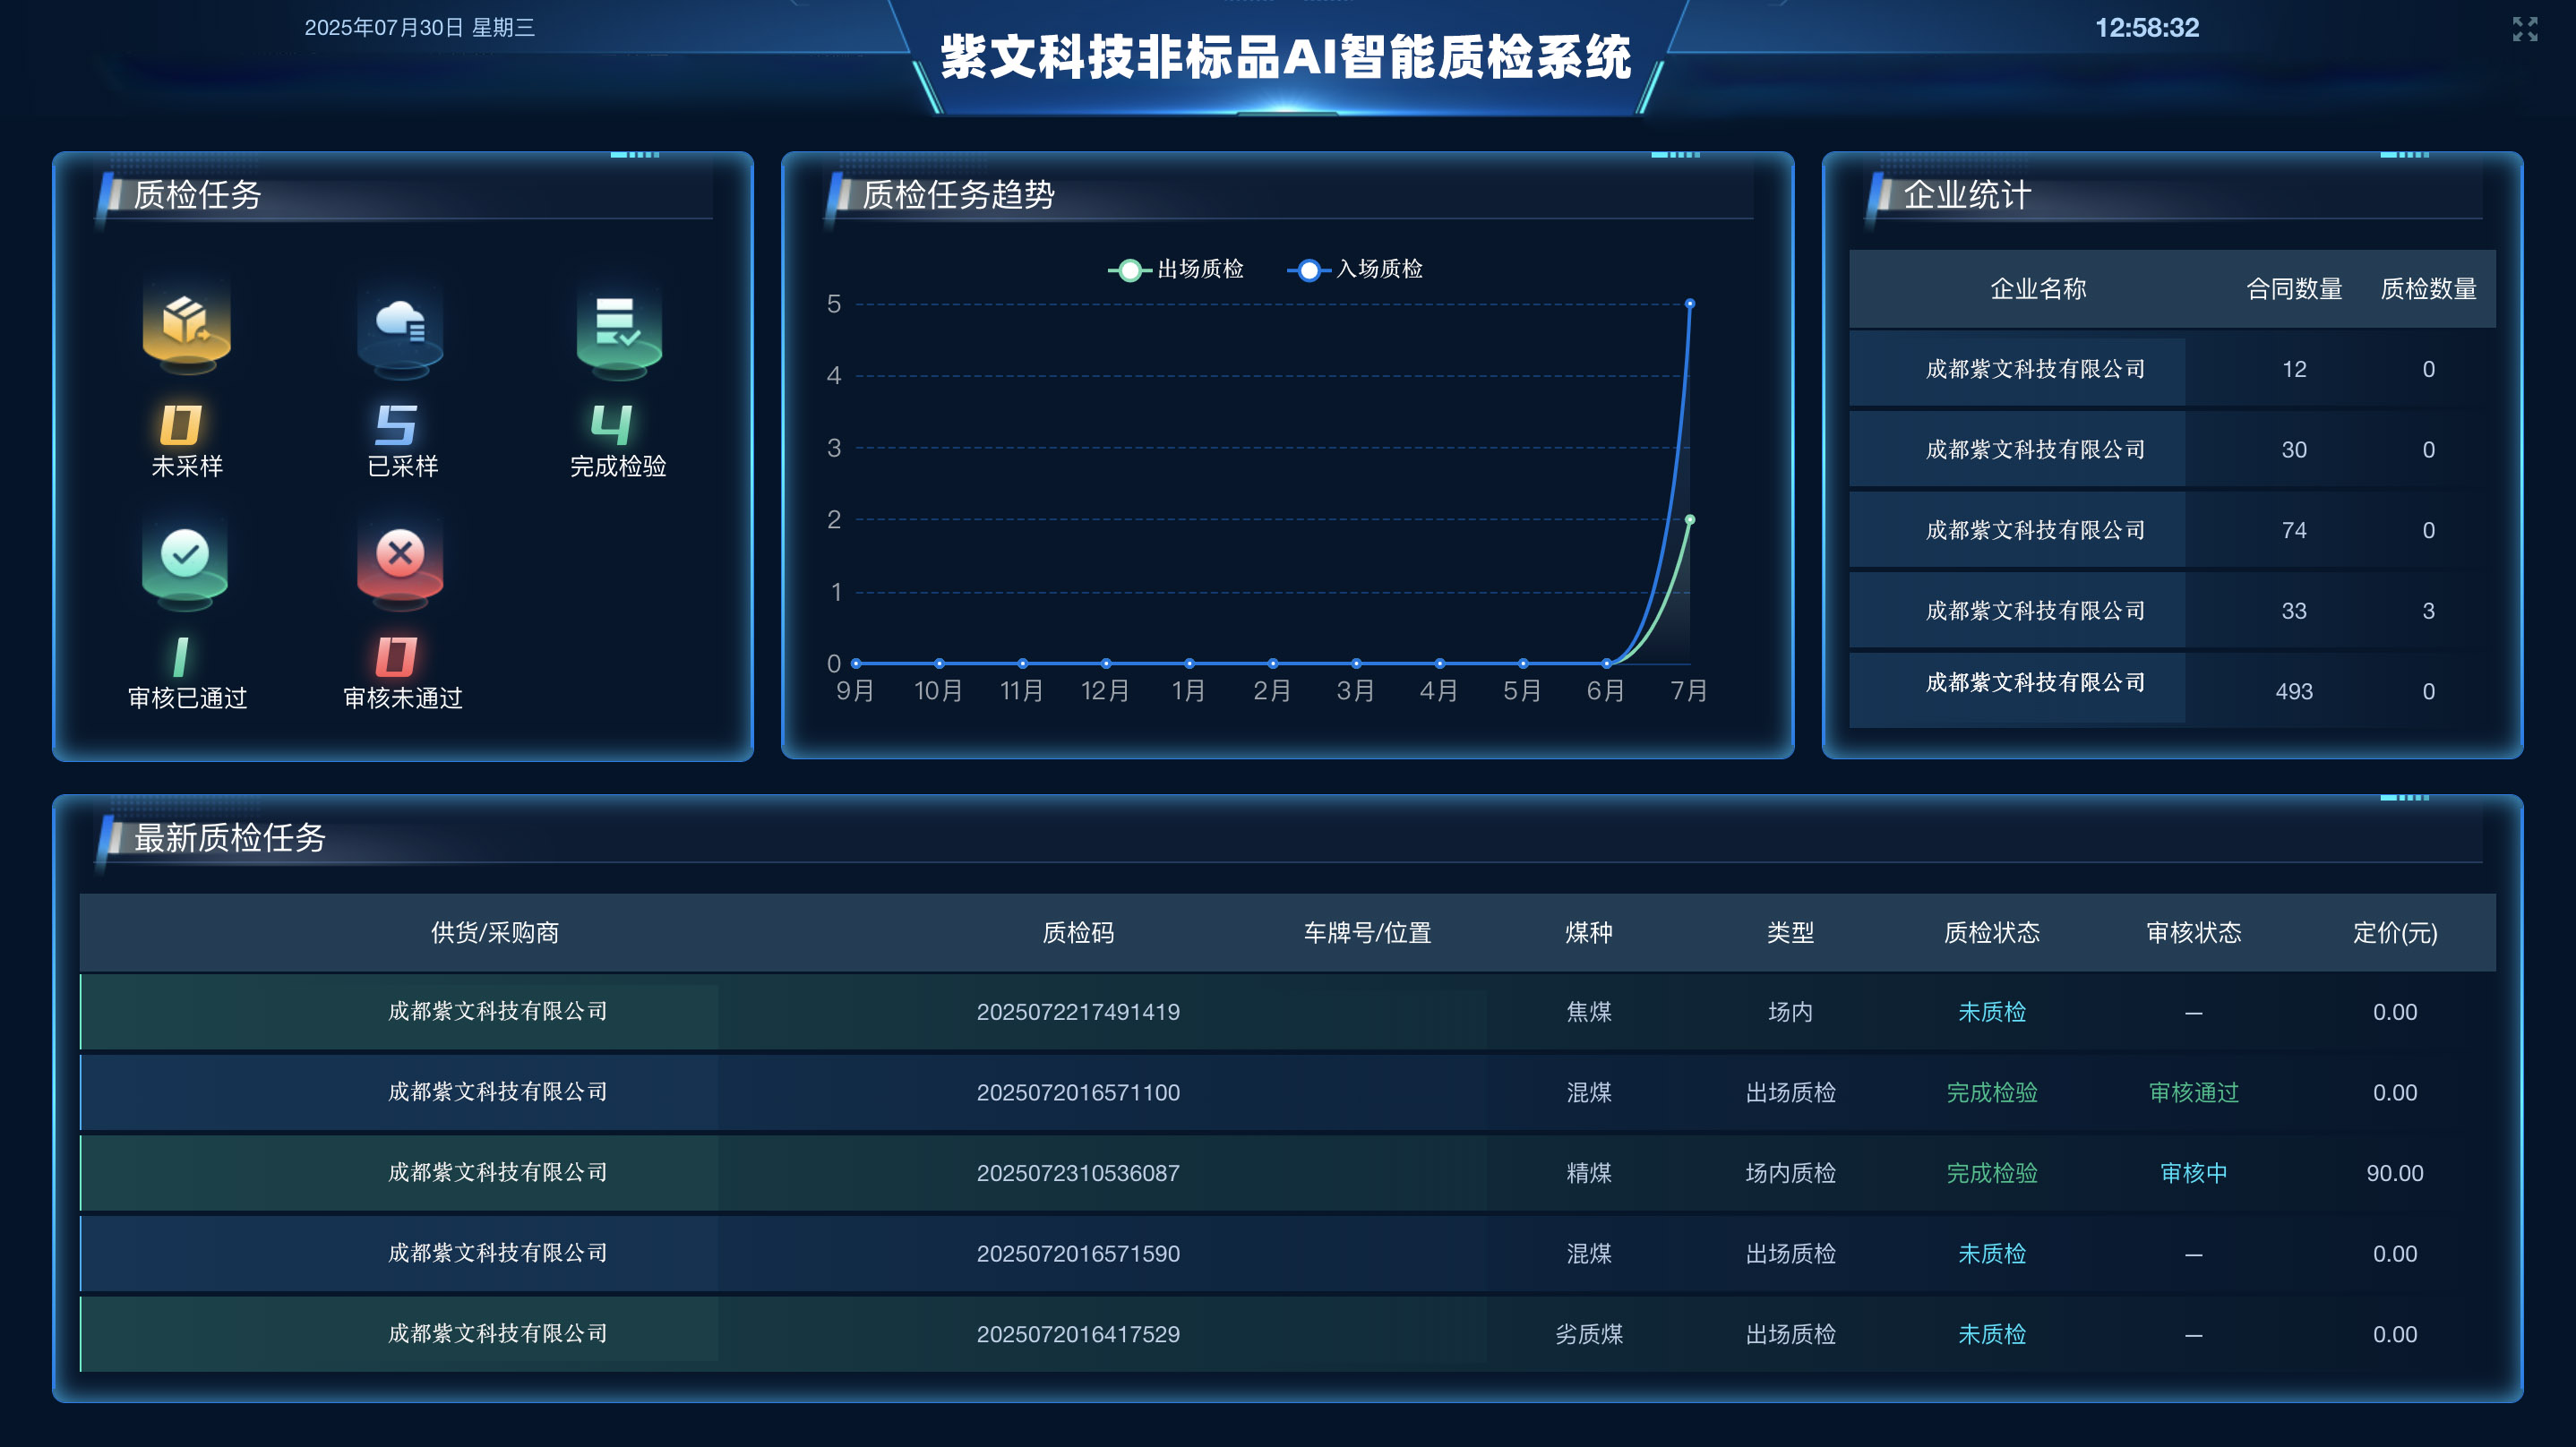Click the 焦煤 coal type cell
Viewport: 2576px width, 1447px height.
point(1588,1012)
